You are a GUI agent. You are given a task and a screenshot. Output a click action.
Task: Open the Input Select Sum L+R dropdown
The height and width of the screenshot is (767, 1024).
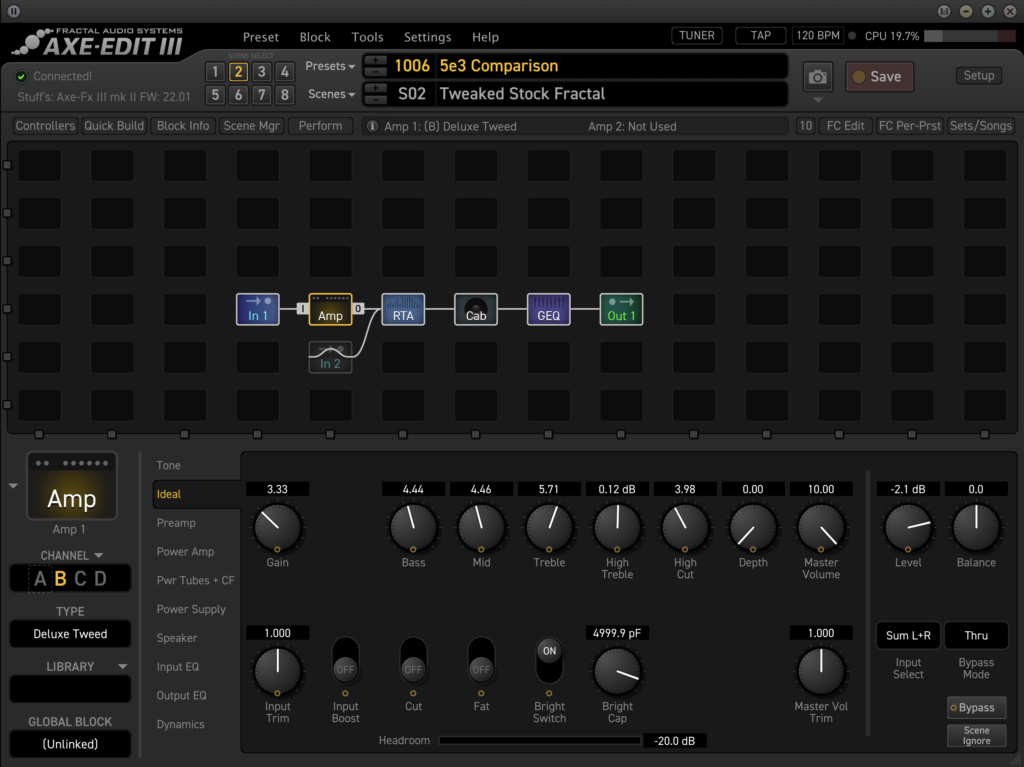click(908, 636)
